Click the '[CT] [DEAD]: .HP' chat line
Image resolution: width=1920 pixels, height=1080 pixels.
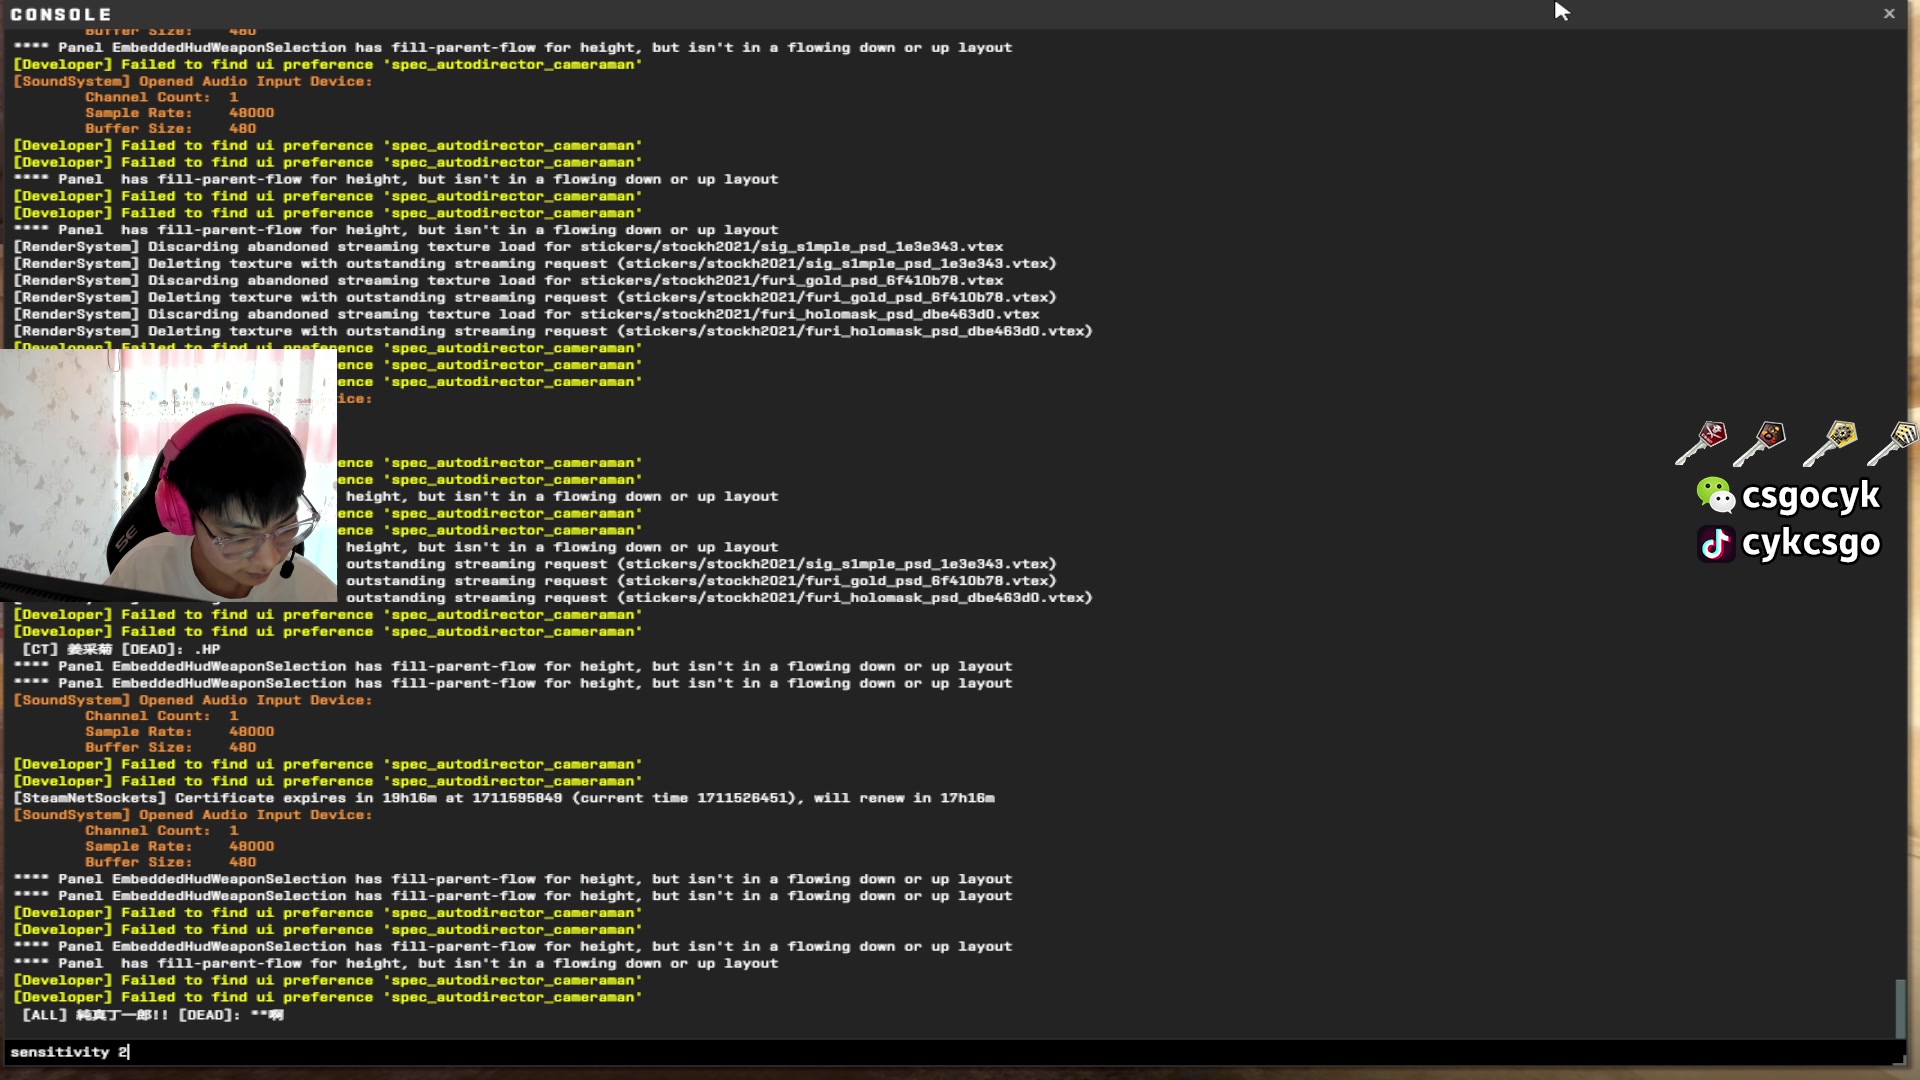pyautogui.click(x=121, y=649)
